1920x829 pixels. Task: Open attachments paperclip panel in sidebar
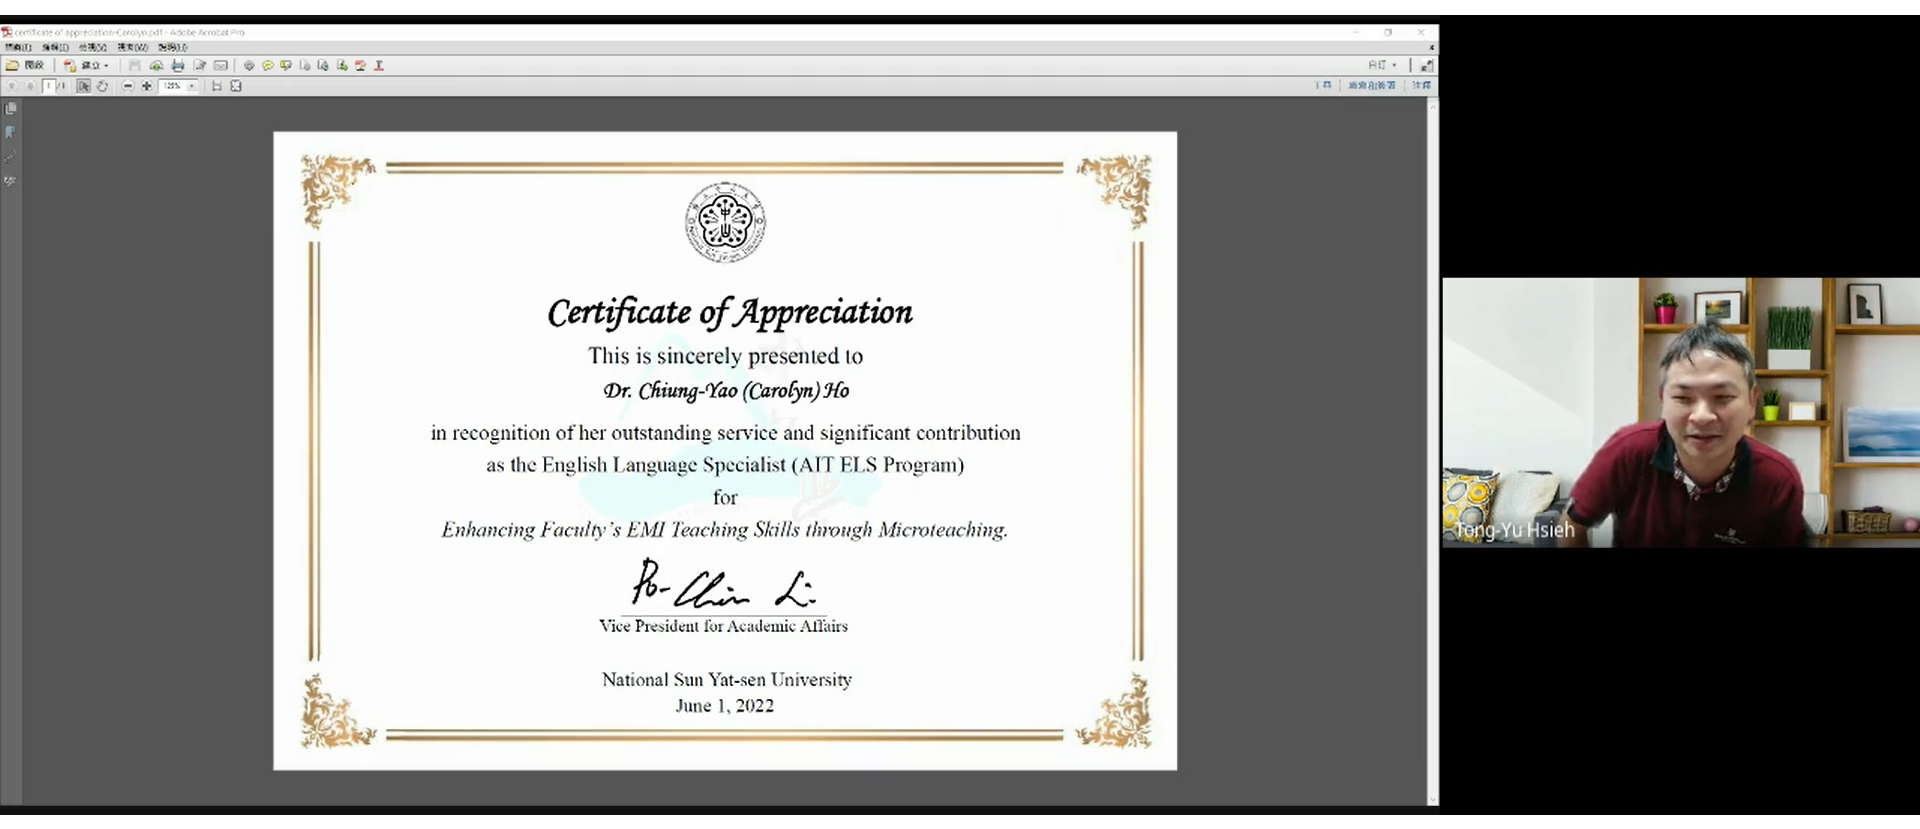click(11, 157)
